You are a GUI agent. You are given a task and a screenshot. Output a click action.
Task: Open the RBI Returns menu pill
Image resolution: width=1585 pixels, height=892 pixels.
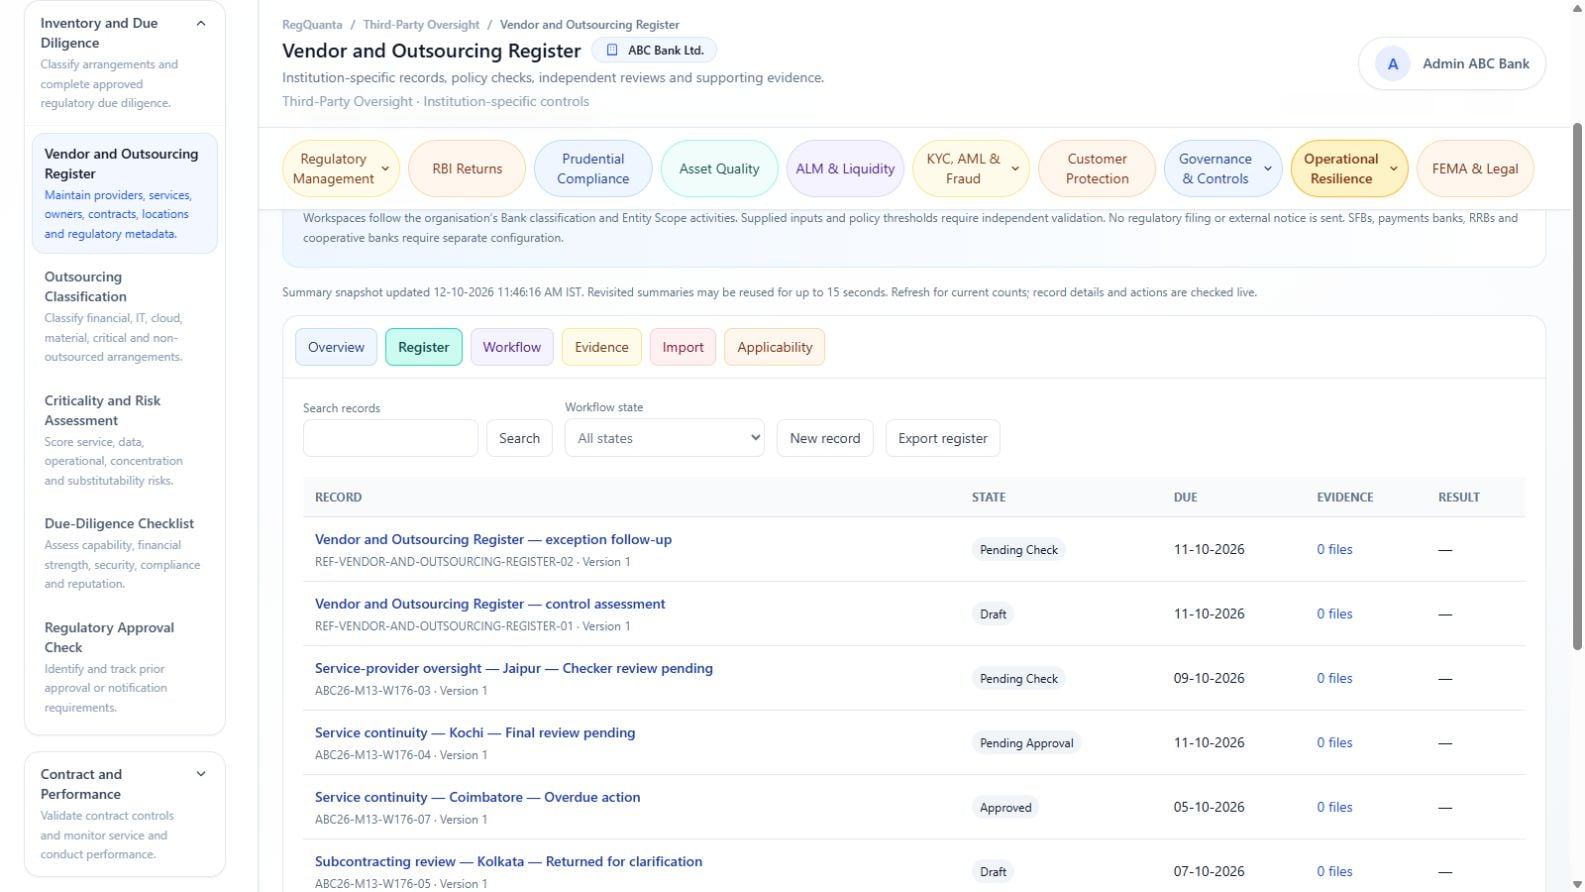pyautogui.click(x=467, y=169)
